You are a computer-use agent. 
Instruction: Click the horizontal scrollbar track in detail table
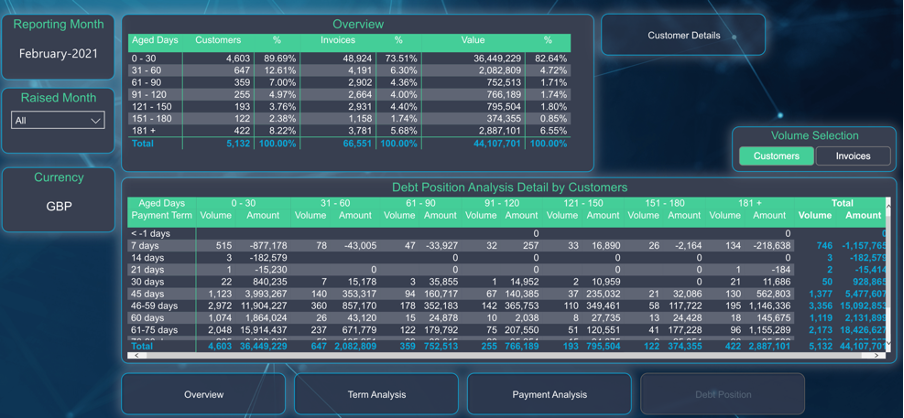pos(506,356)
